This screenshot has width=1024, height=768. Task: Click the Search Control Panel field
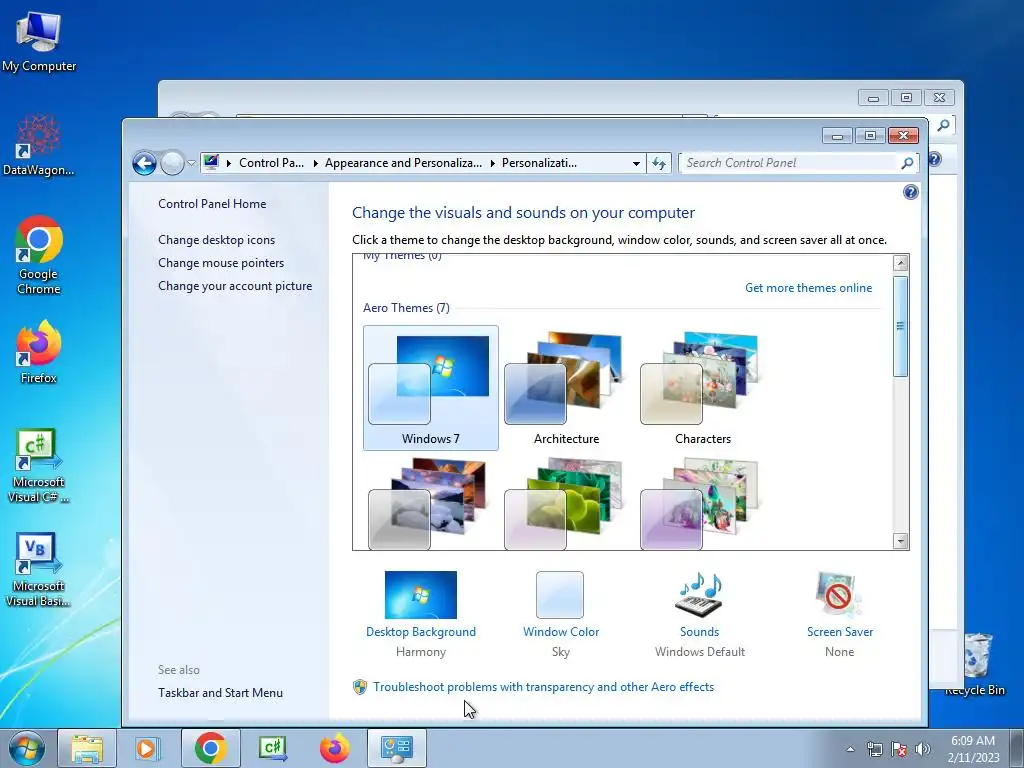791,163
